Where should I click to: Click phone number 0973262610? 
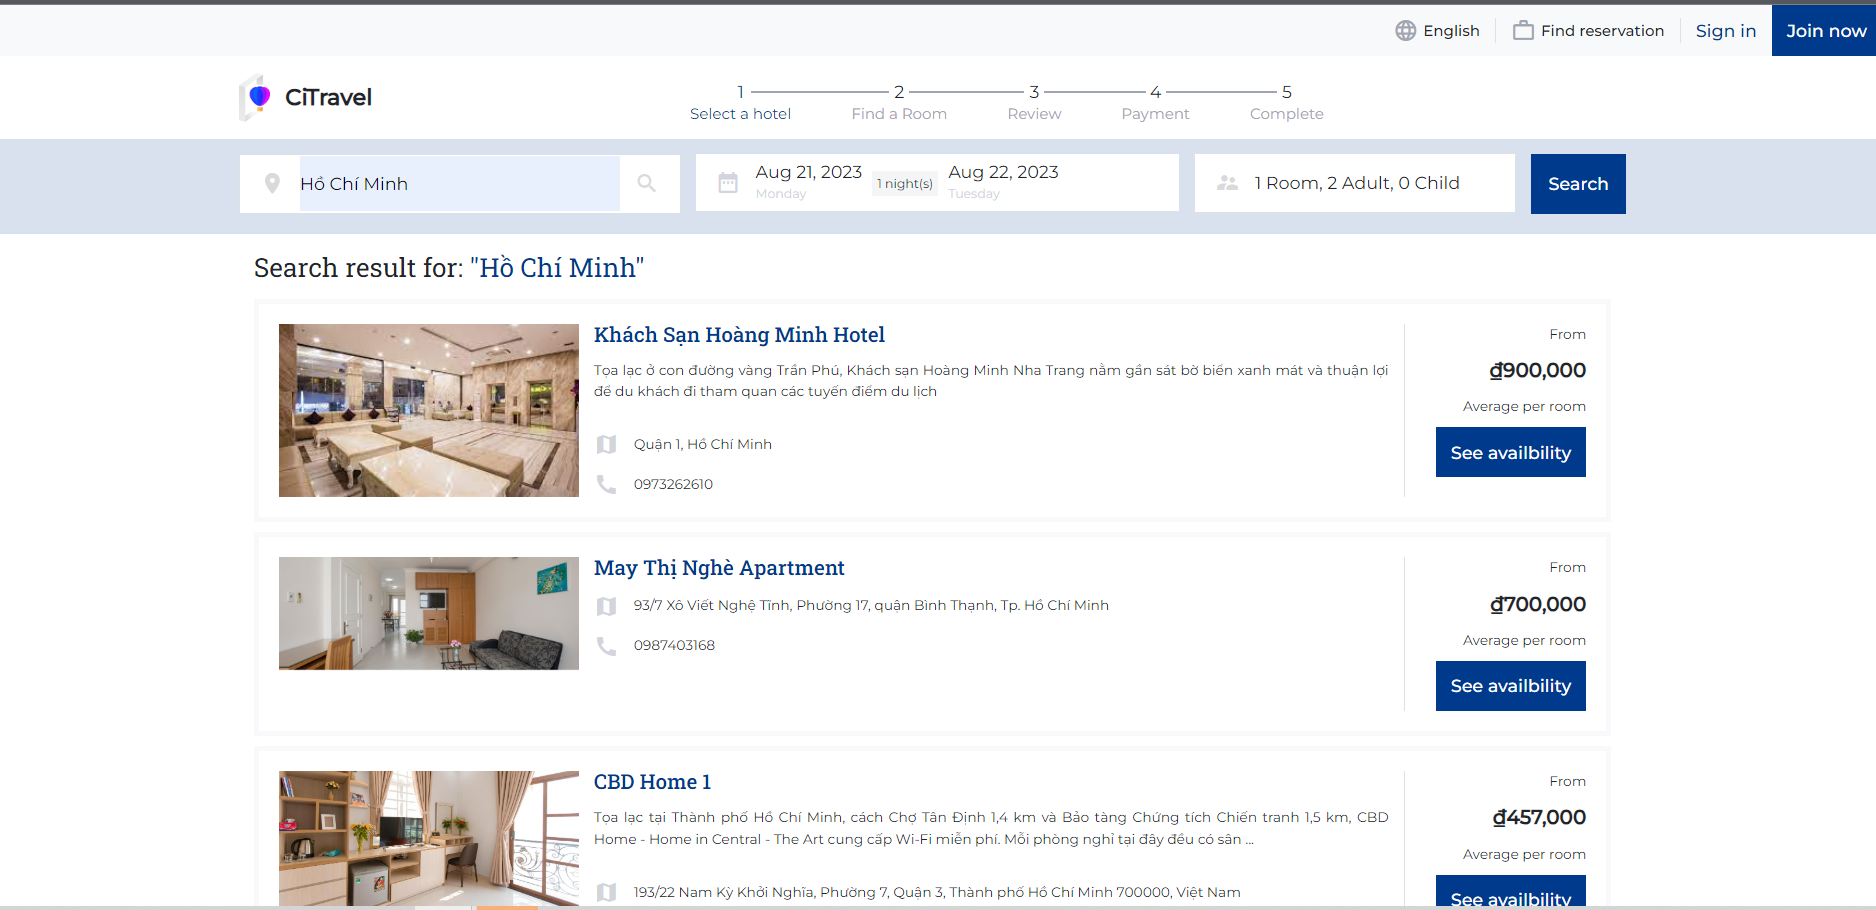[673, 484]
